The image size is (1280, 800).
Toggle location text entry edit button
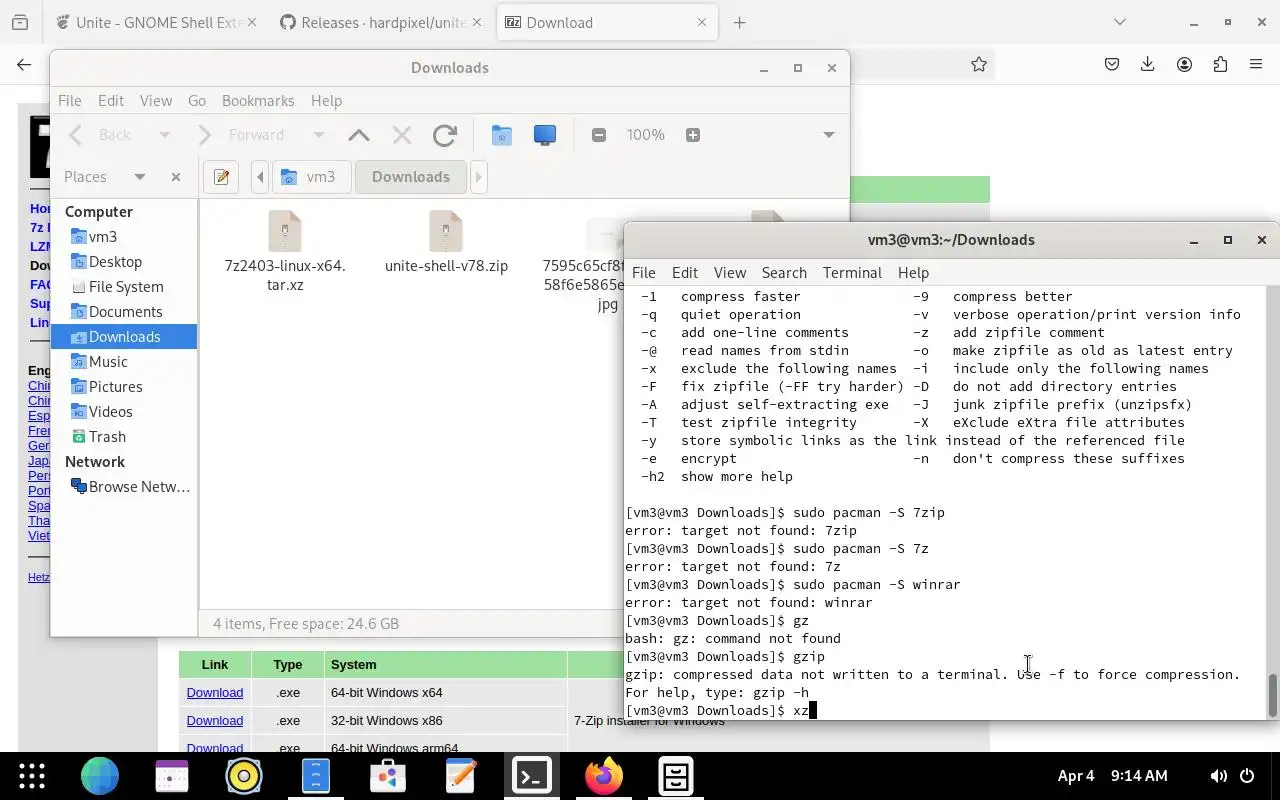pos(222,177)
